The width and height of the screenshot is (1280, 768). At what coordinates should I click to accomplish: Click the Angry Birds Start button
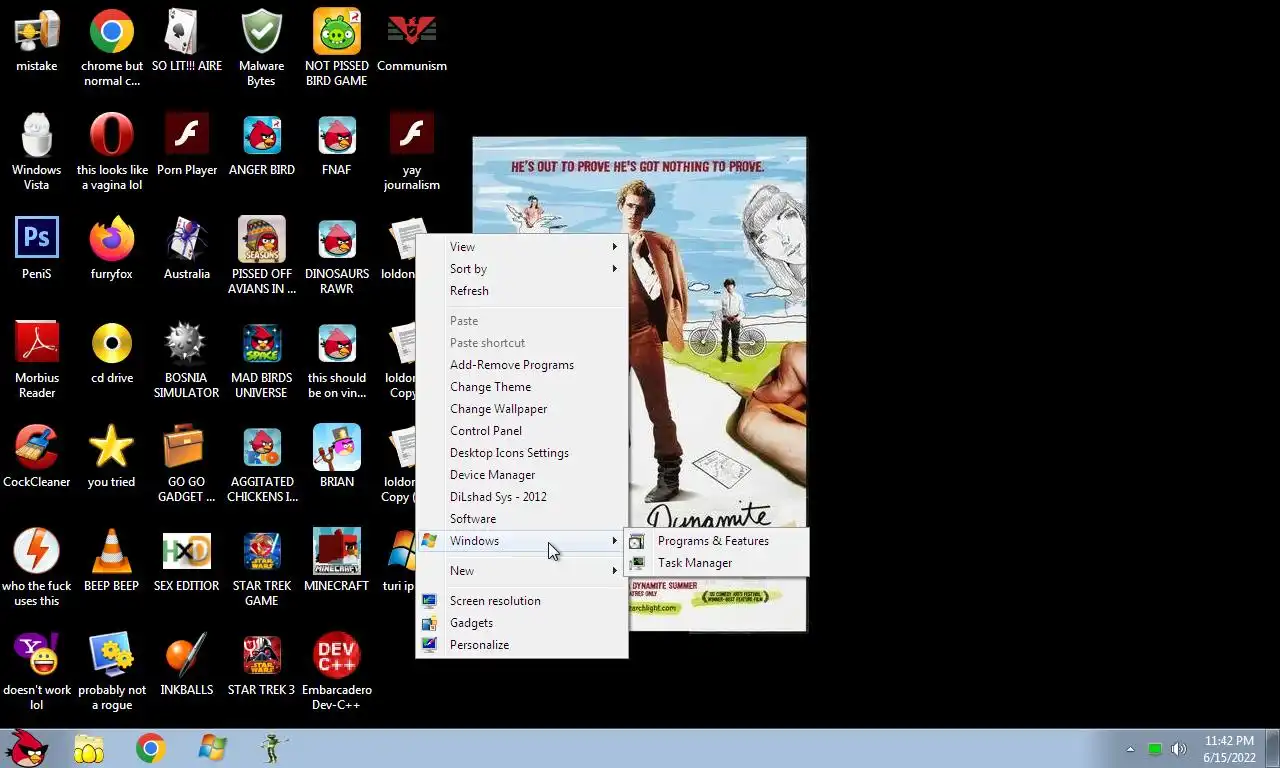27,748
